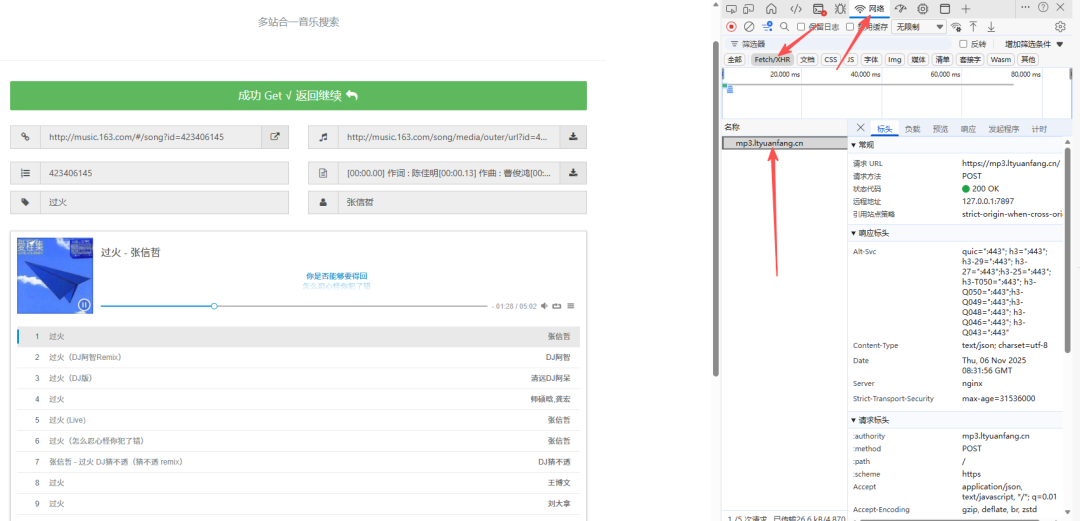Click the song URL text field
1080x521 pixels.
tap(151, 137)
